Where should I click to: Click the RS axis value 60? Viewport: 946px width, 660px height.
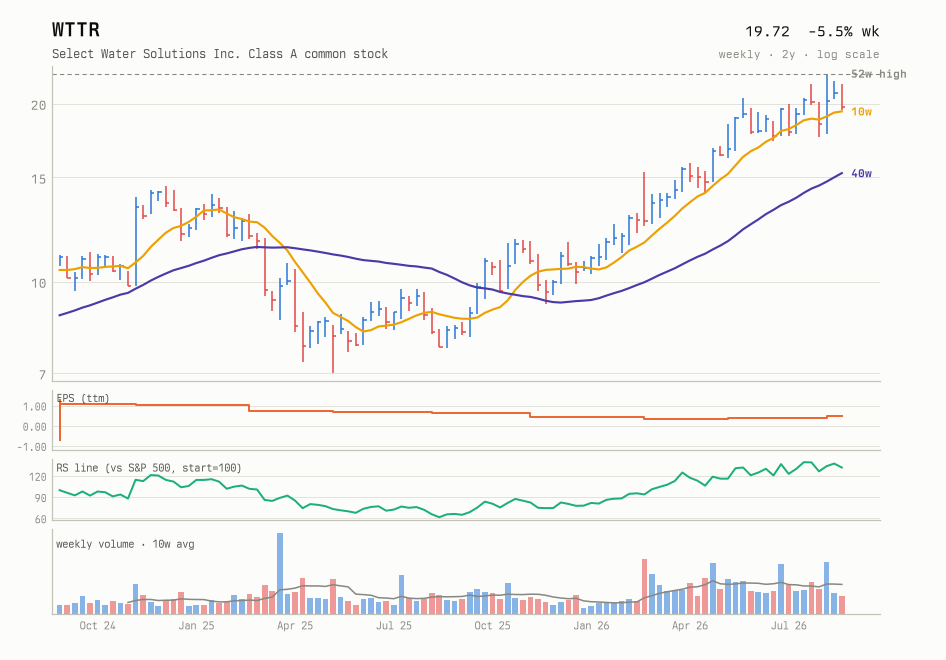(40, 519)
